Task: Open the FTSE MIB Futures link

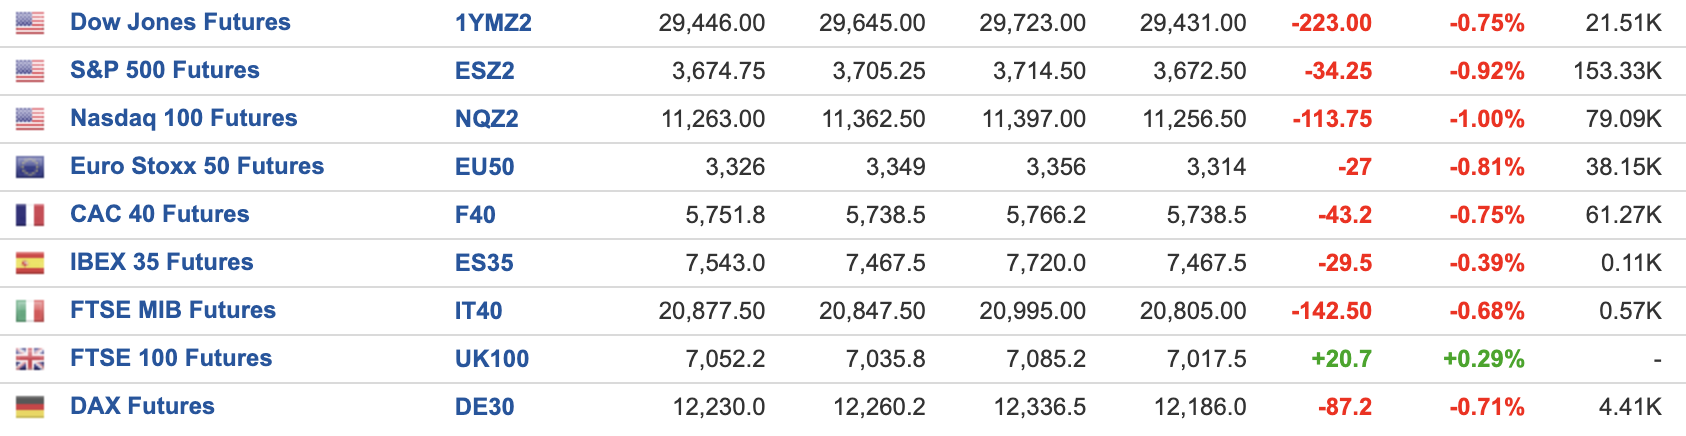Action: pyautogui.click(x=173, y=310)
